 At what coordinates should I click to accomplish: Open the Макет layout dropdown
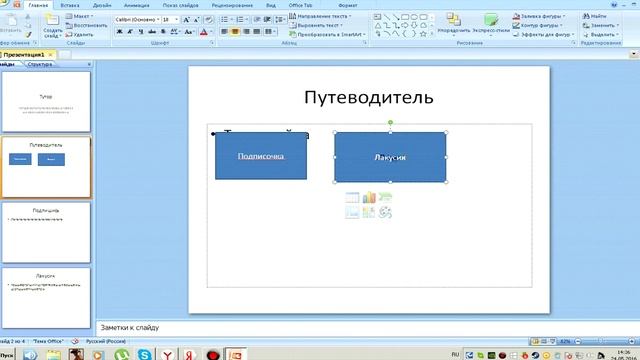(x=80, y=16)
